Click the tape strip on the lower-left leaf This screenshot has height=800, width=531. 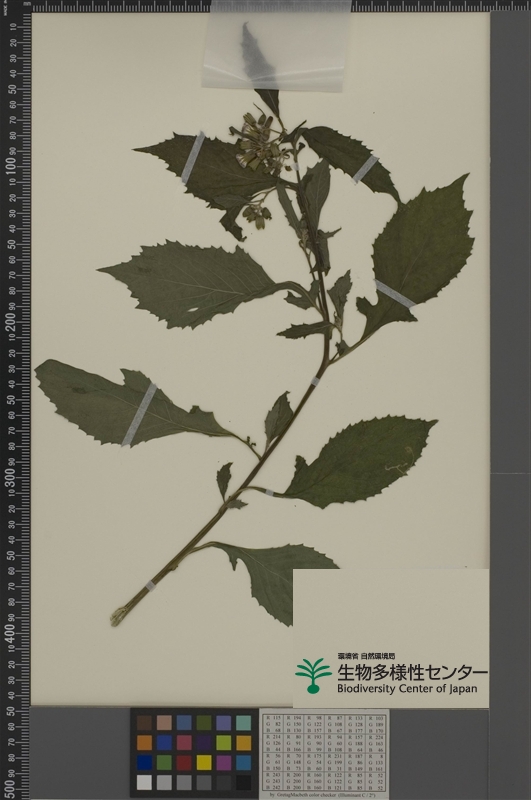pyautogui.click(x=139, y=415)
